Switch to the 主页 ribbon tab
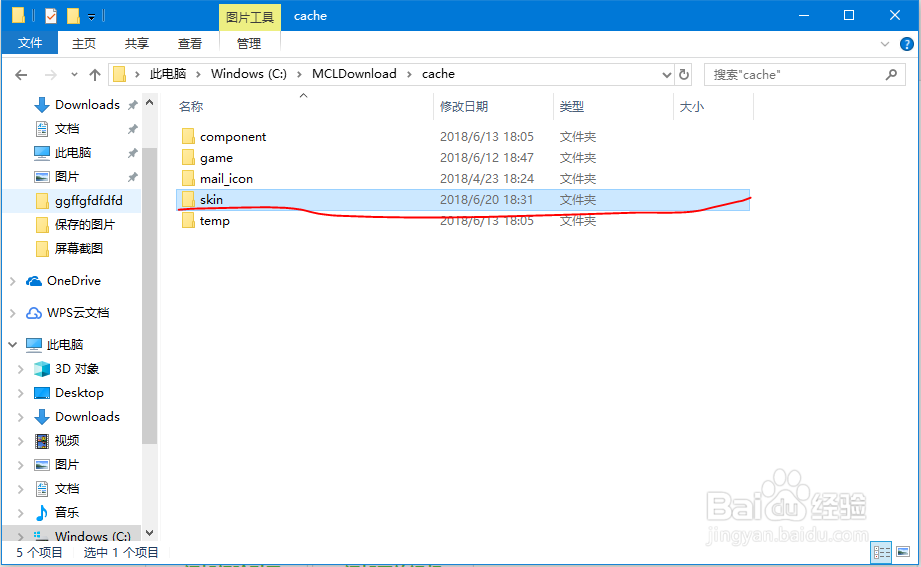921x567 pixels. pos(84,43)
